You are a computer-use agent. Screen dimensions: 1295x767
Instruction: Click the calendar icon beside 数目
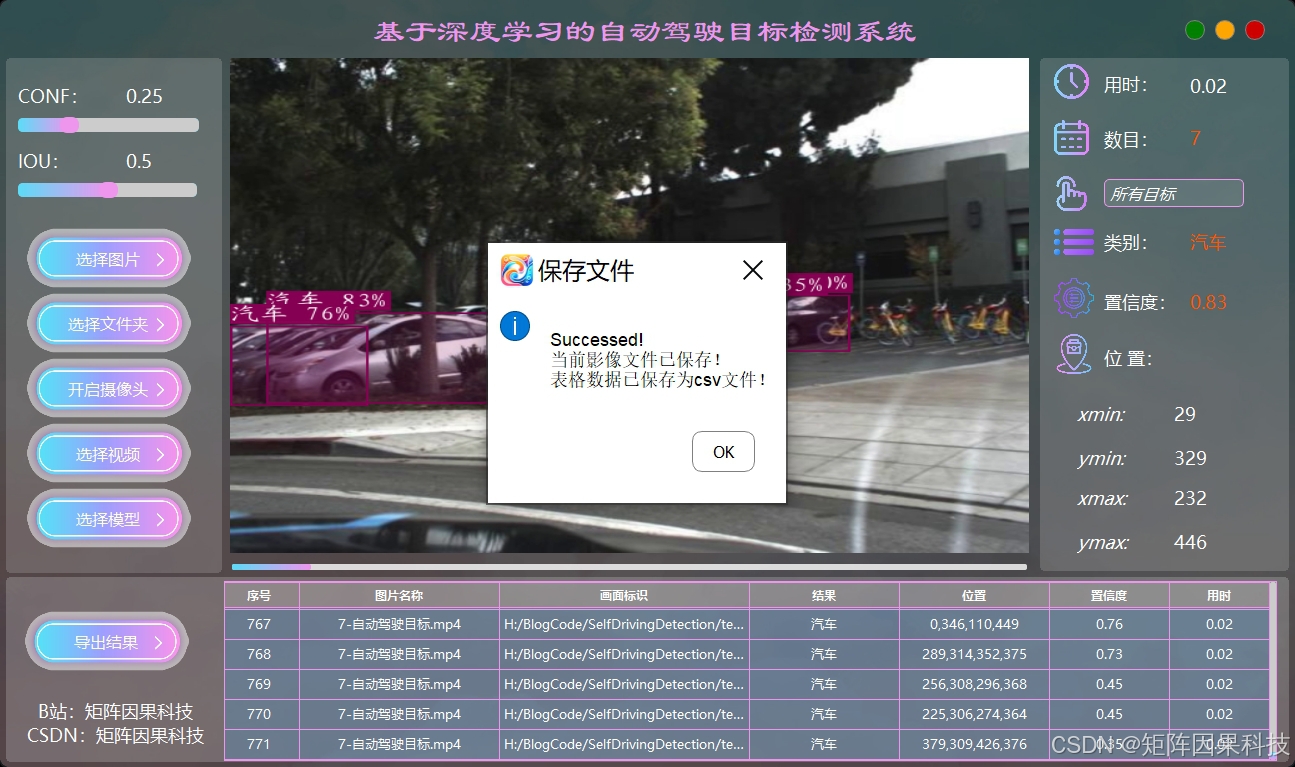tap(1071, 138)
